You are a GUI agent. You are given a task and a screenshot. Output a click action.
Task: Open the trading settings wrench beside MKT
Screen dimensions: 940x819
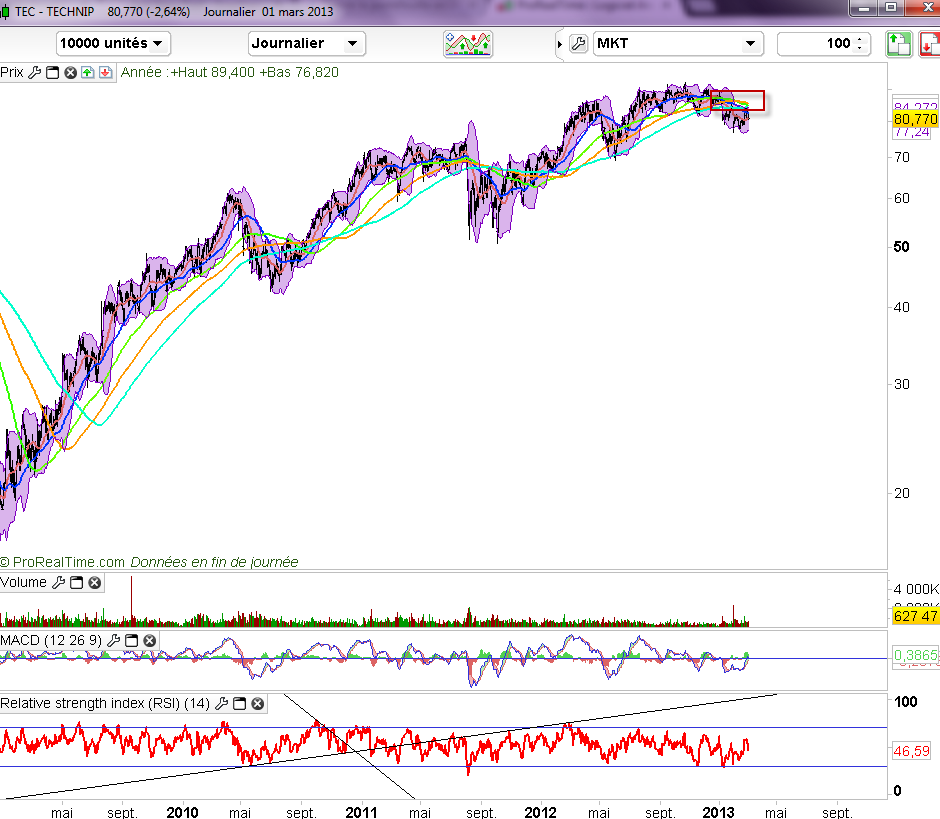tap(578, 44)
